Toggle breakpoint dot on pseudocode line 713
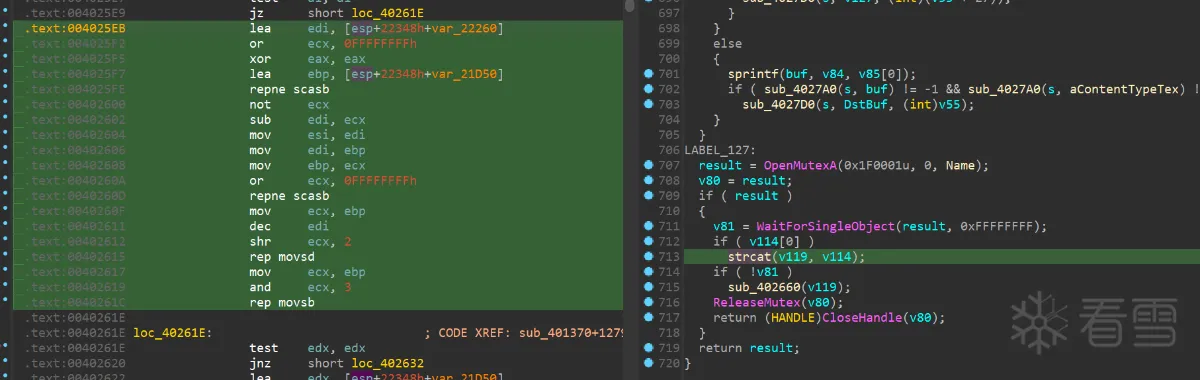The image size is (1200, 380). tap(649, 257)
